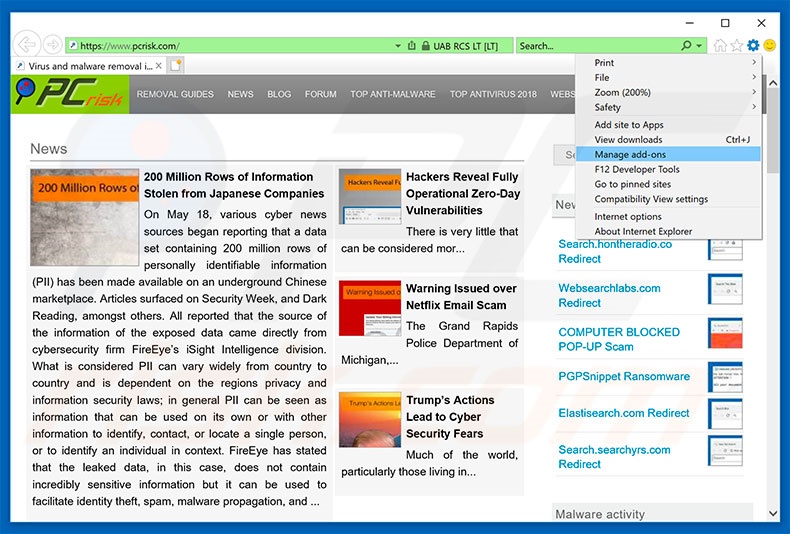The width and height of the screenshot is (790, 534).
Task: Open the Home icon in toolbar
Action: 720,46
